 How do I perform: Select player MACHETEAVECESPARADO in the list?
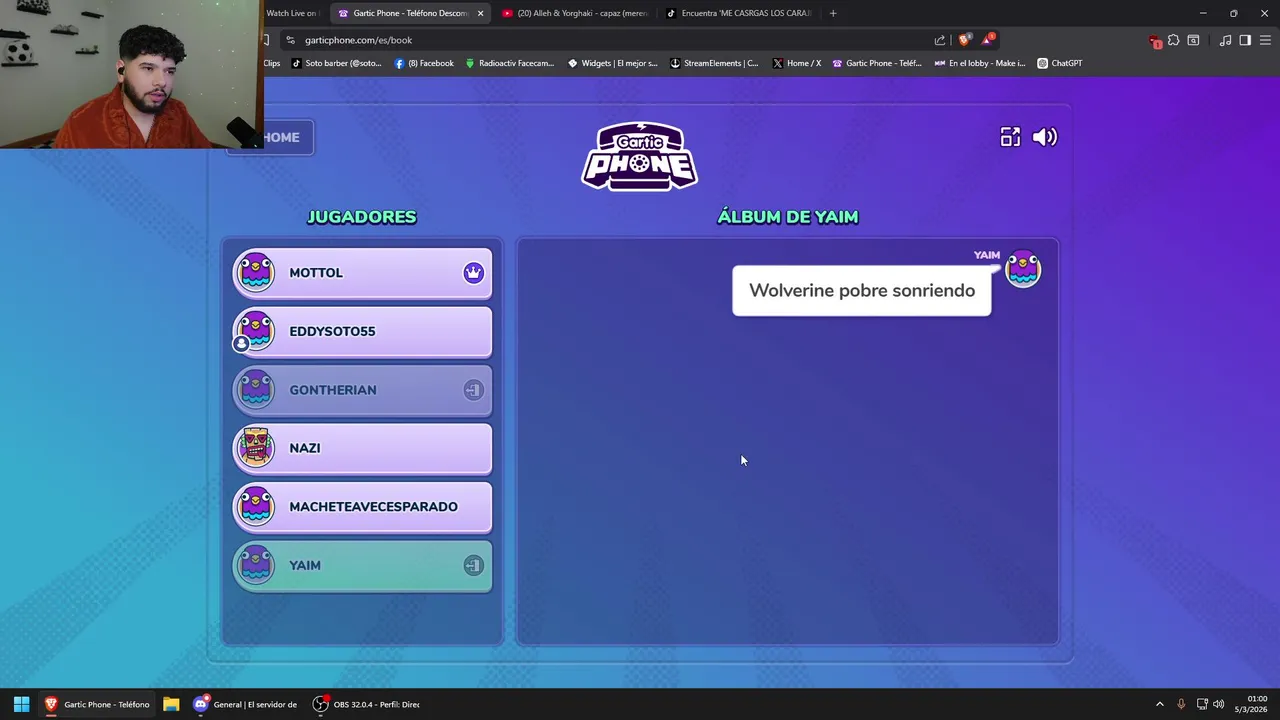click(x=362, y=507)
